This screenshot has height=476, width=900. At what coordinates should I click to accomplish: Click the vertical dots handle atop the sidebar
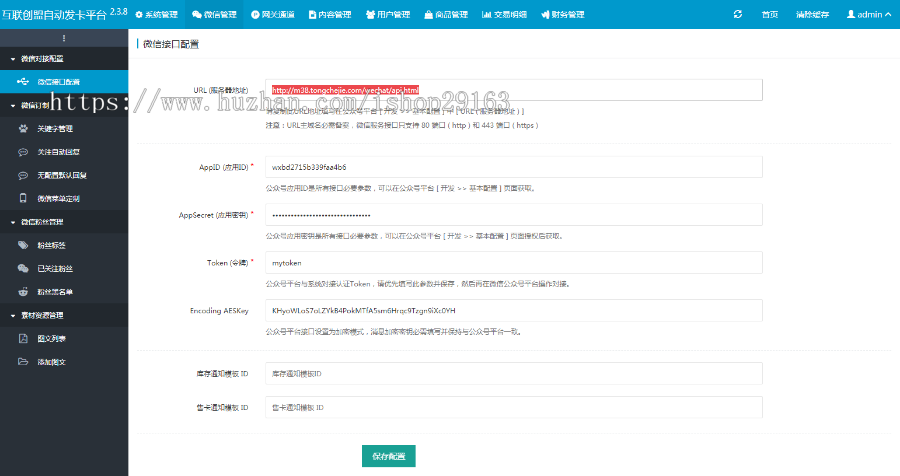click(64, 37)
